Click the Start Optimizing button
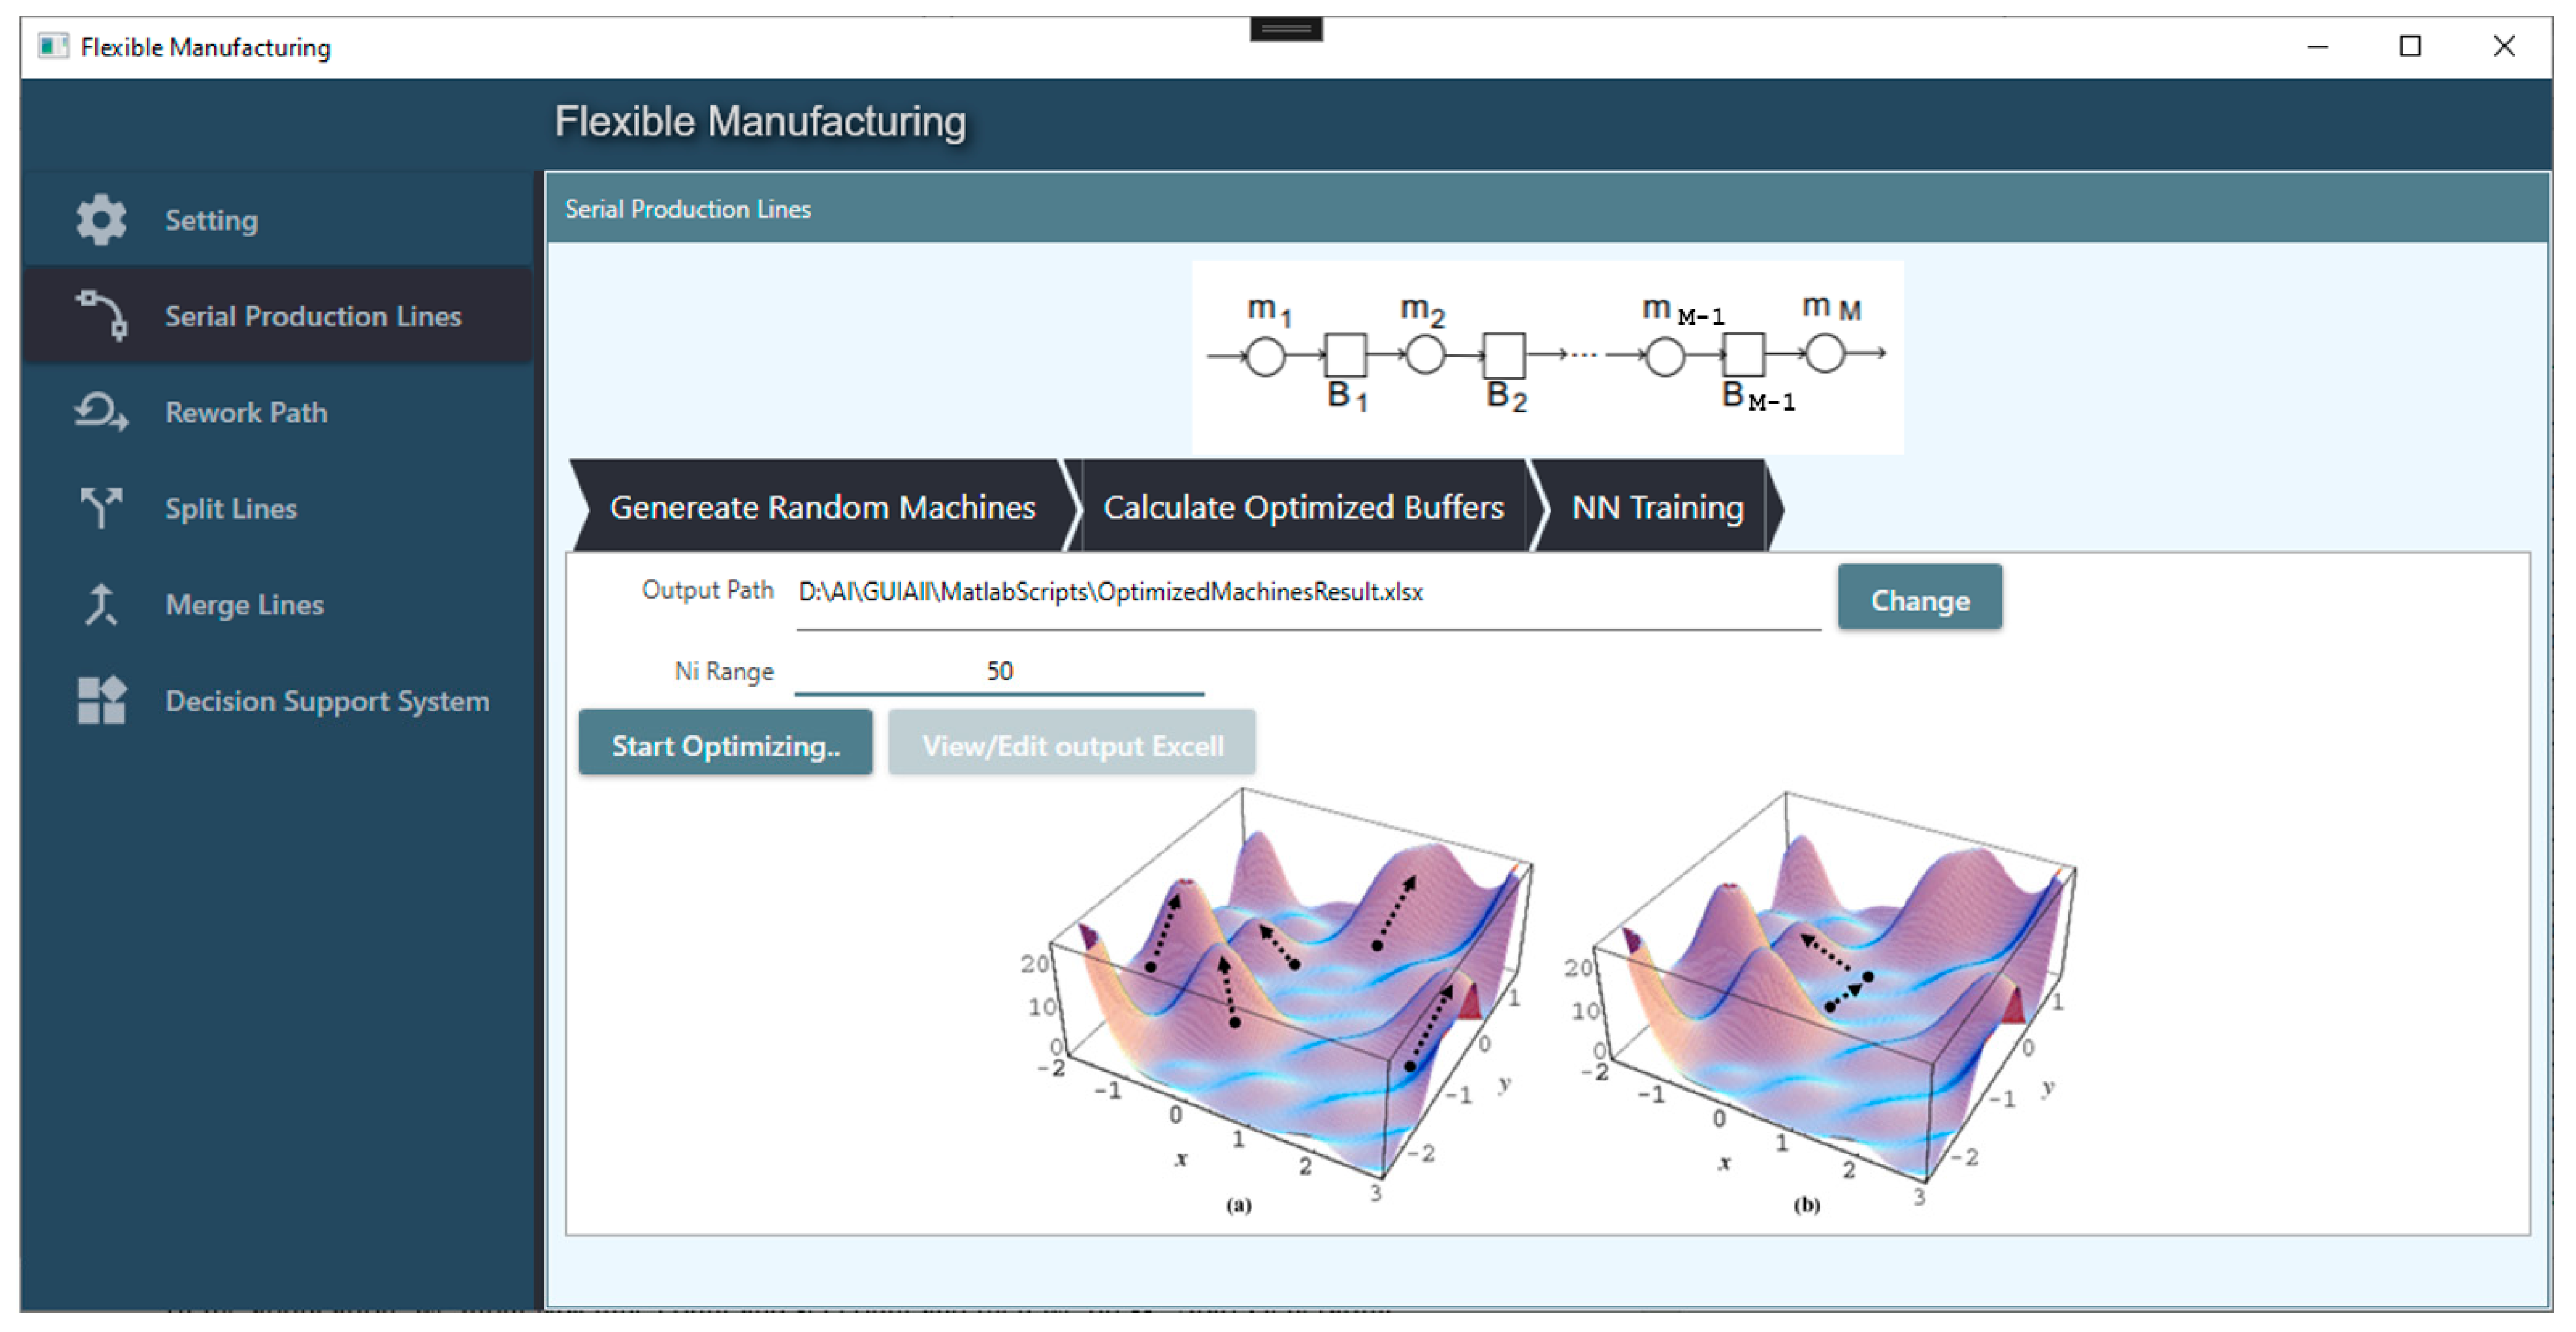2576x1332 pixels. [x=725, y=745]
